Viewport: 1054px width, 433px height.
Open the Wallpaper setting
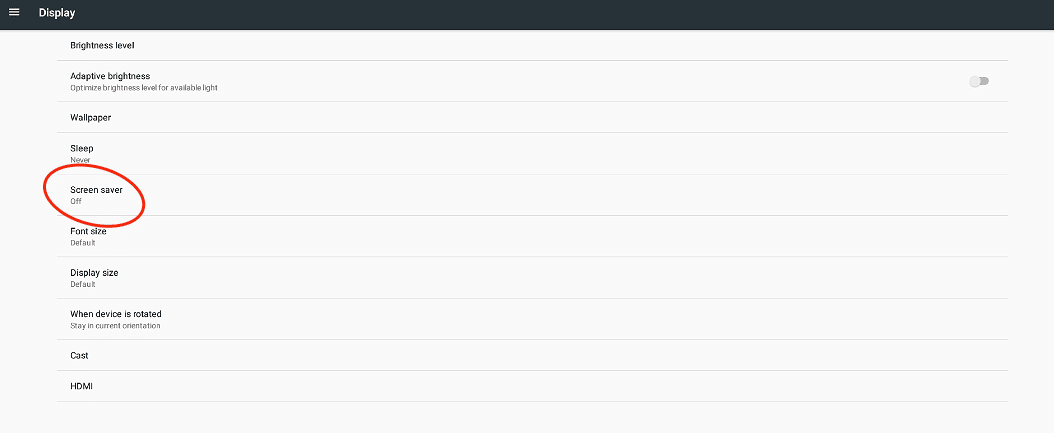point(532,117)
